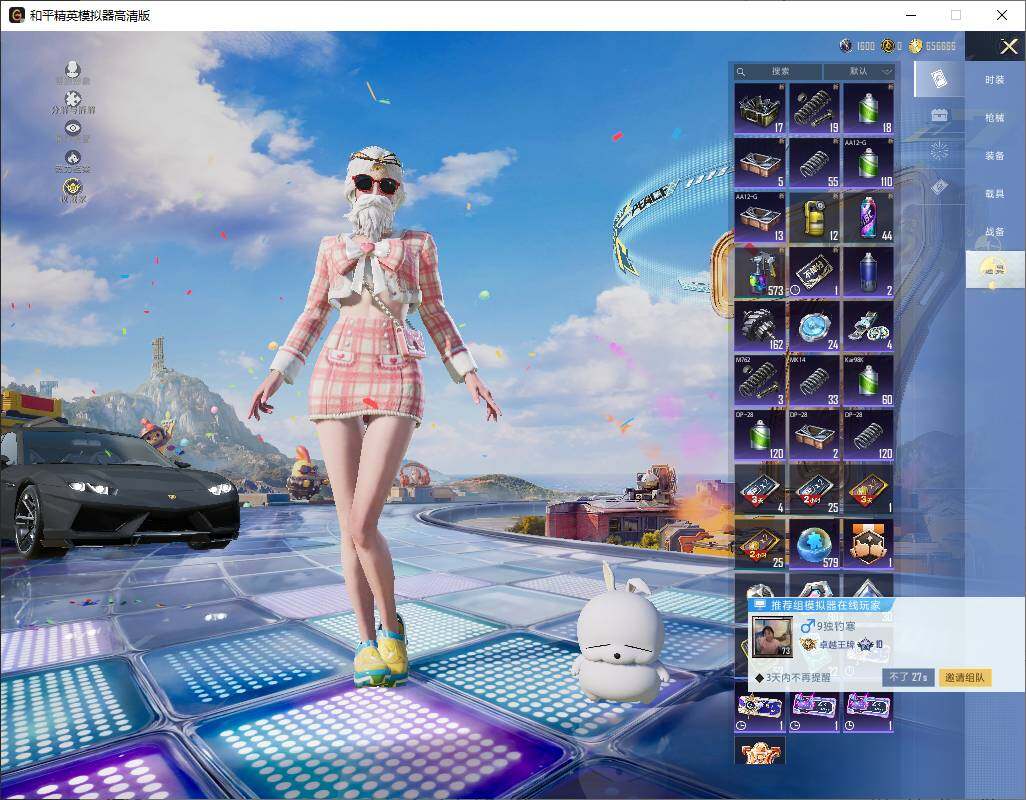Click the 搜索 search field

[x=777, y=71]
